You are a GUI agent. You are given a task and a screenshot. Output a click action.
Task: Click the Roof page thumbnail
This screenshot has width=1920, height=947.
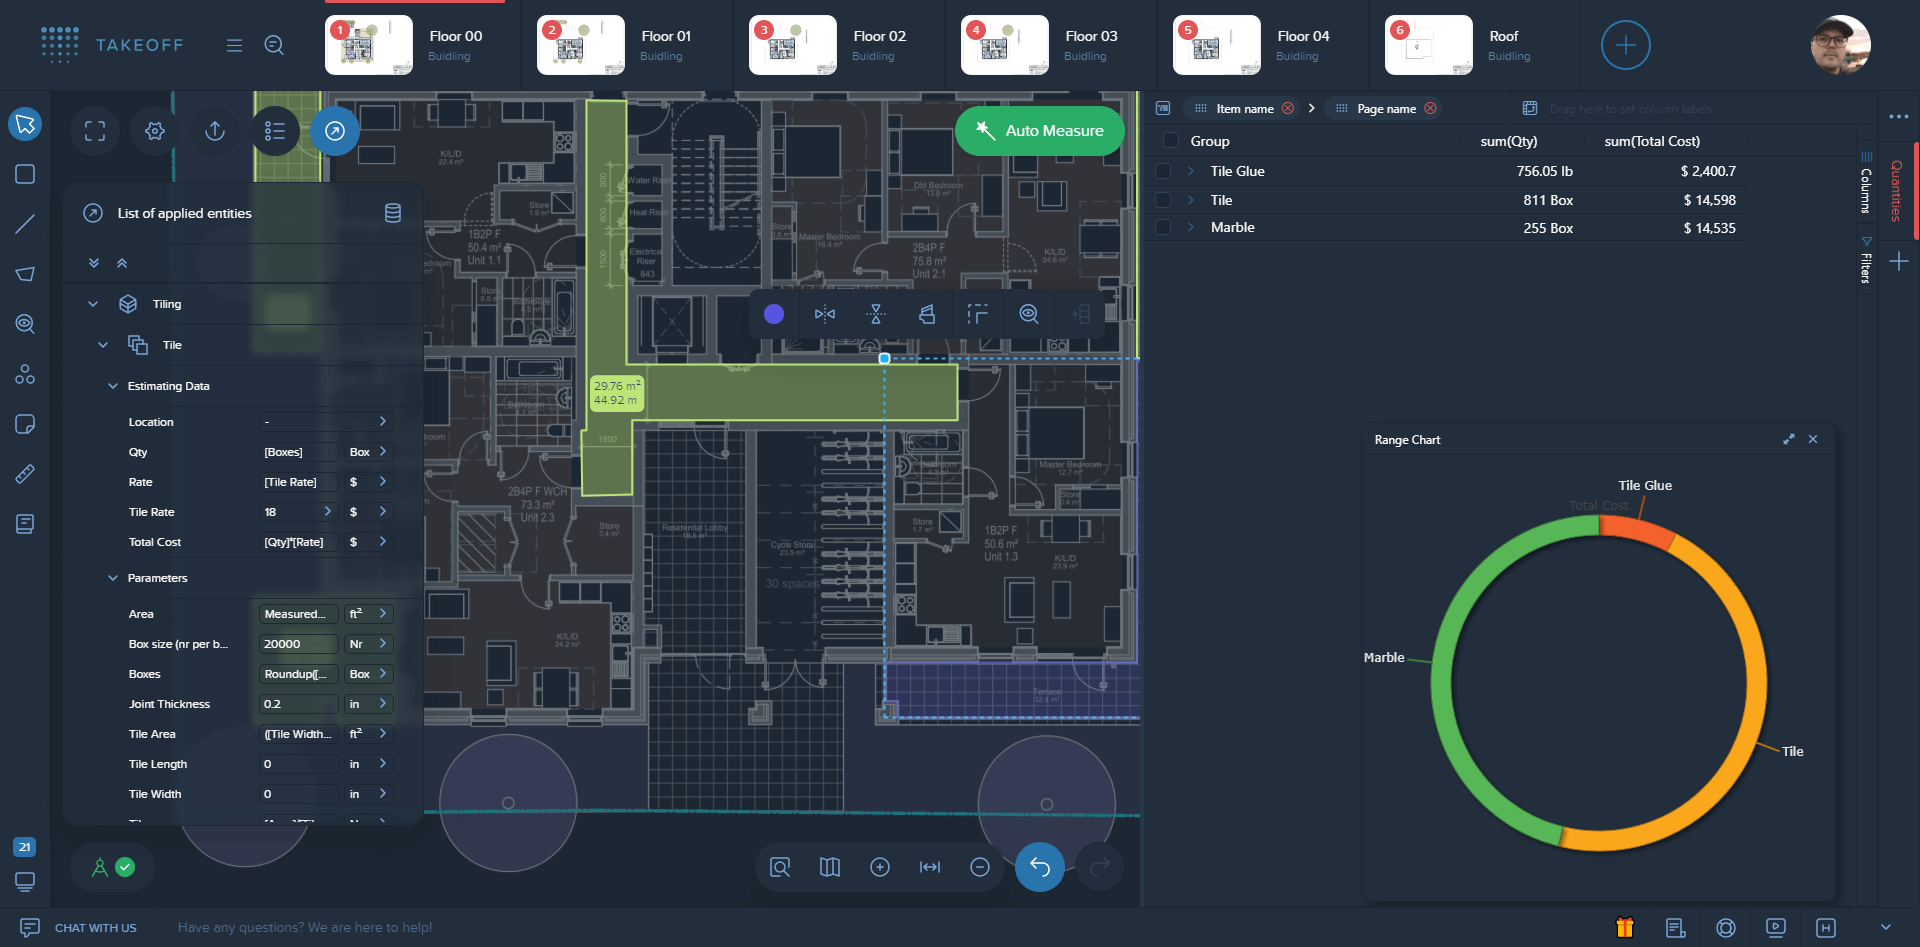(x=1428, y=45)
